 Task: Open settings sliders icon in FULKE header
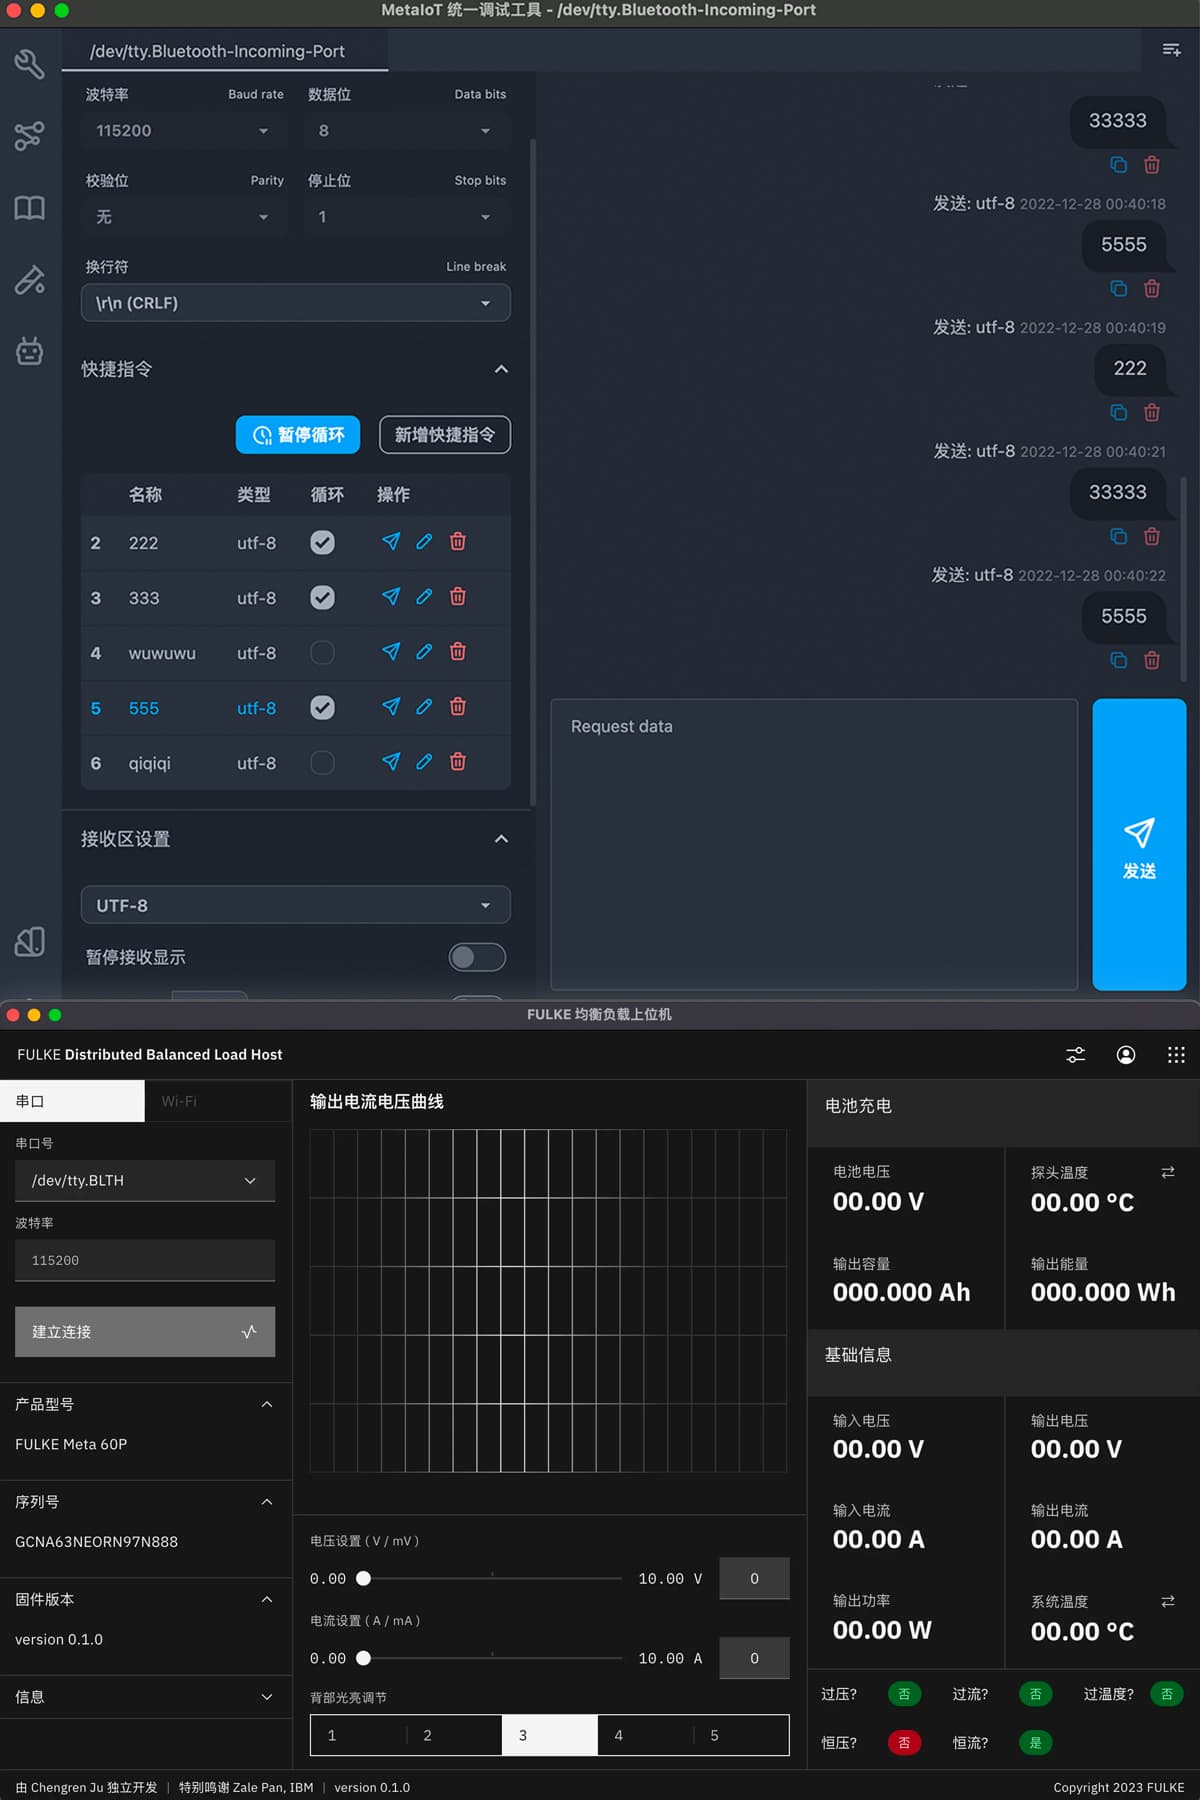(1075, 1055)
